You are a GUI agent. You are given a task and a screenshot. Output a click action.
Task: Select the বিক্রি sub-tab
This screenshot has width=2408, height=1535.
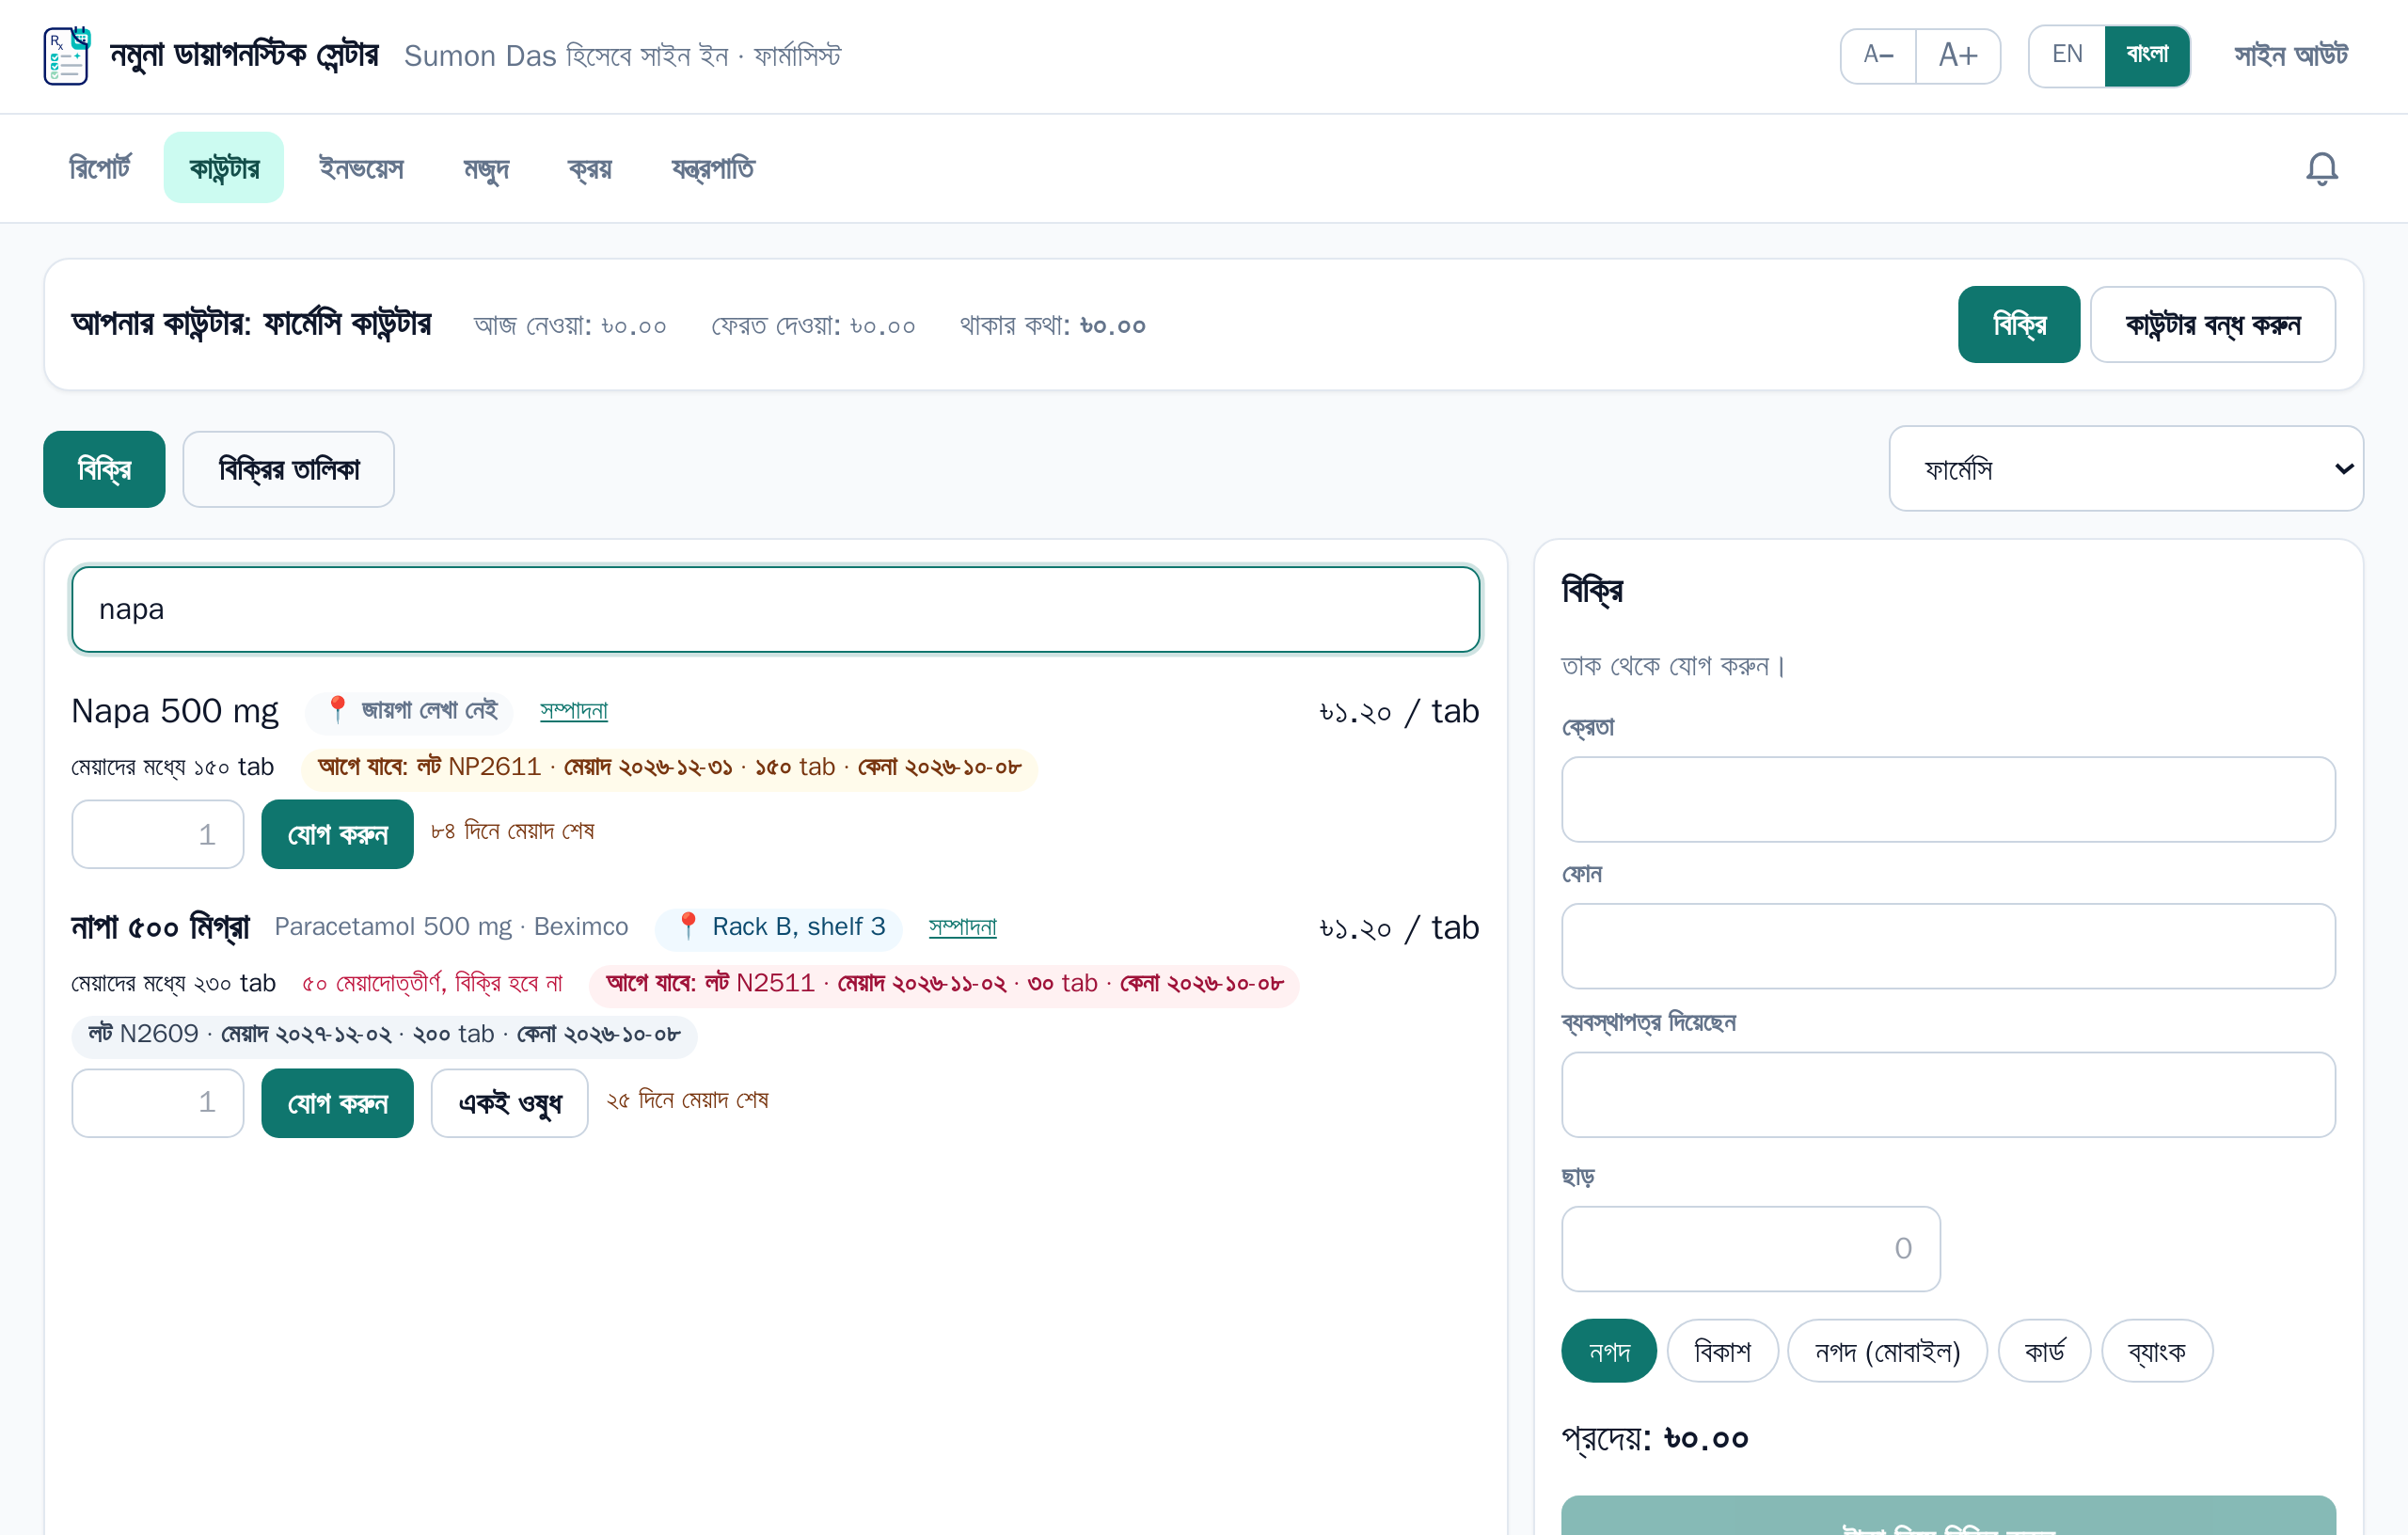click(104, 469)
